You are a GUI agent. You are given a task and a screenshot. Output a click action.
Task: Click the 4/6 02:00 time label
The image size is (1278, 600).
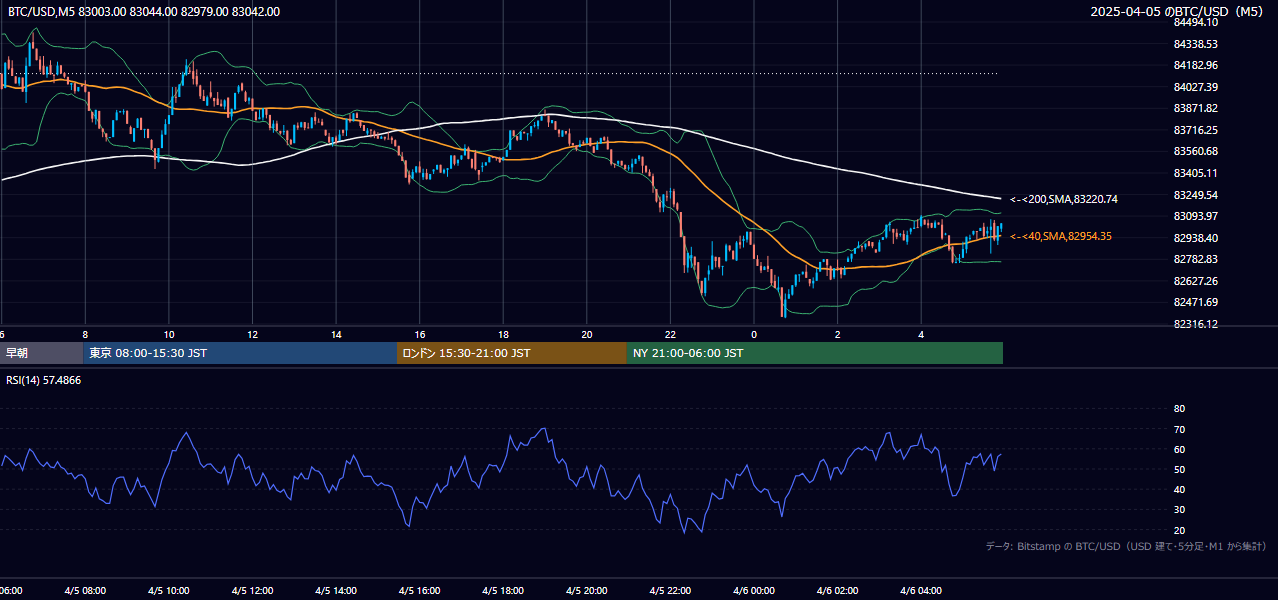[x=837, y=591]
